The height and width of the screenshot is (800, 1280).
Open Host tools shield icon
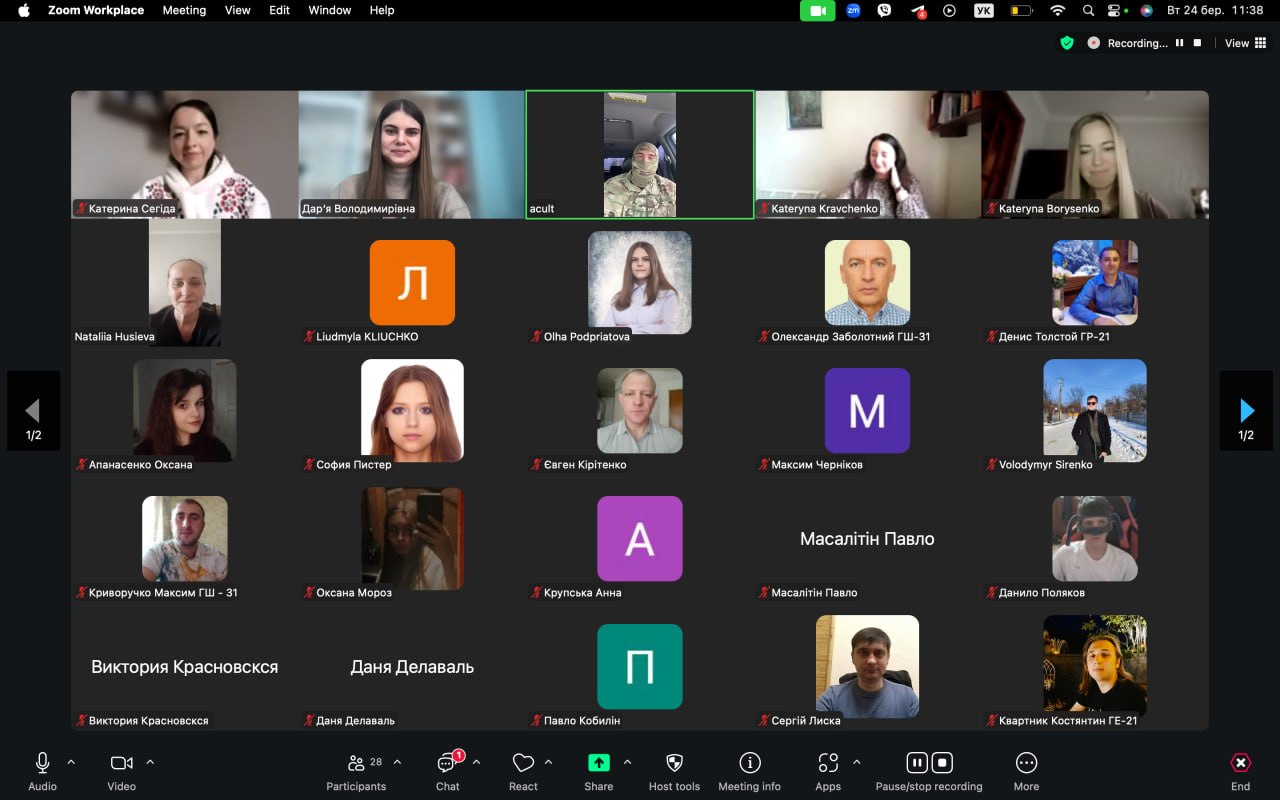click(674, 763)
